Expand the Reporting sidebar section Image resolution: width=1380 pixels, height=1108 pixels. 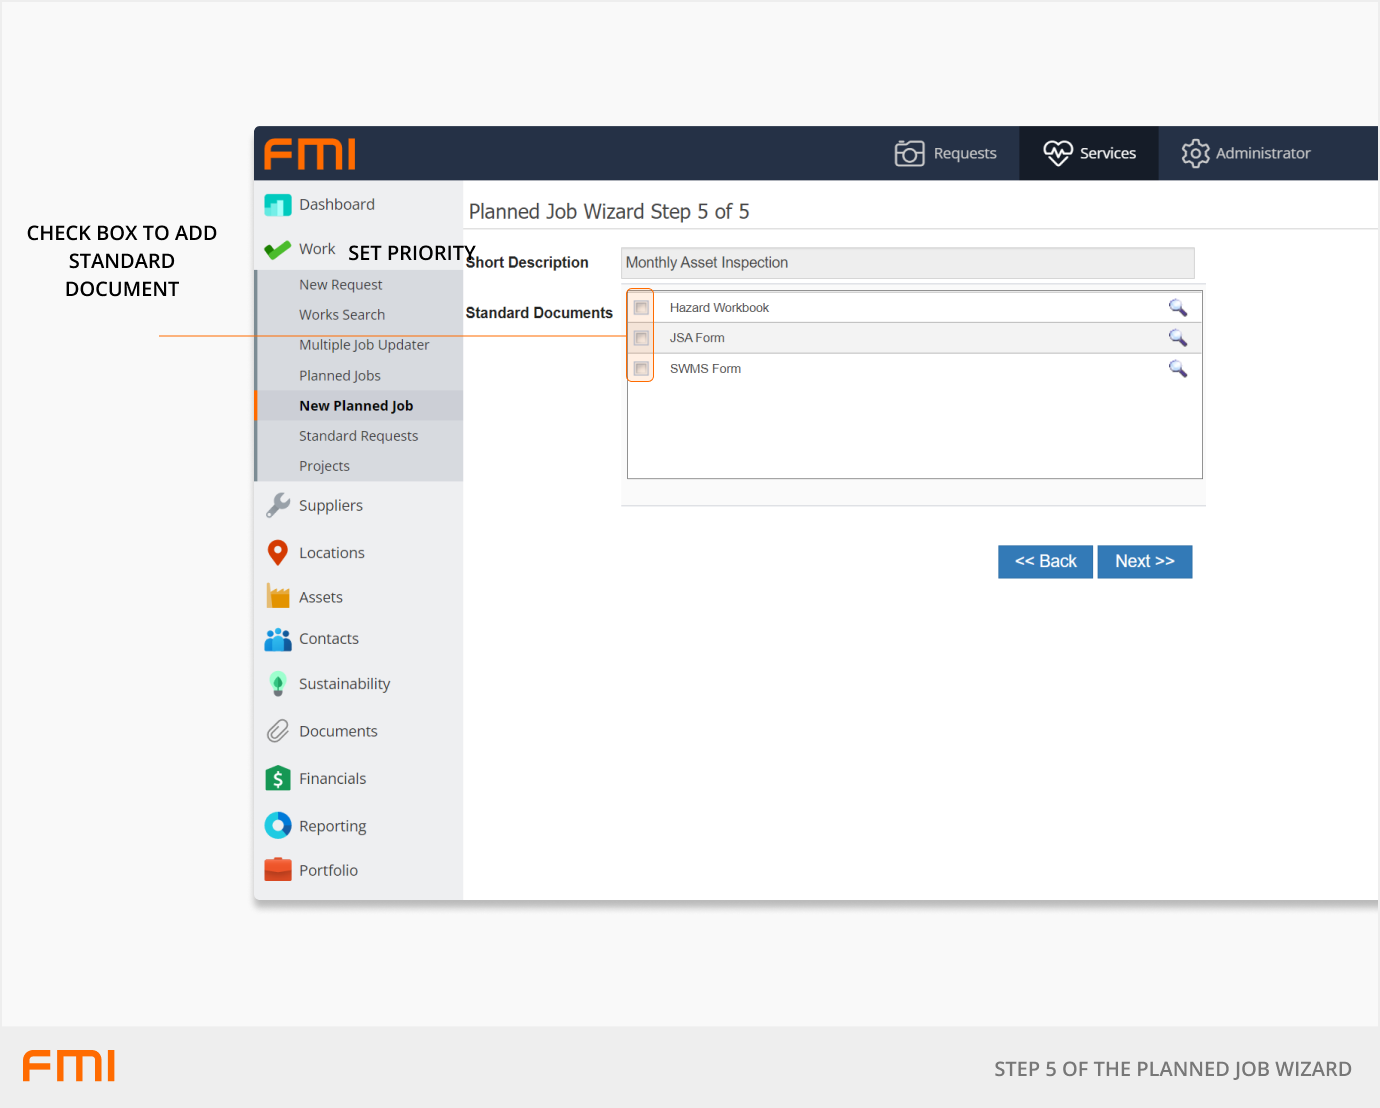332,826
